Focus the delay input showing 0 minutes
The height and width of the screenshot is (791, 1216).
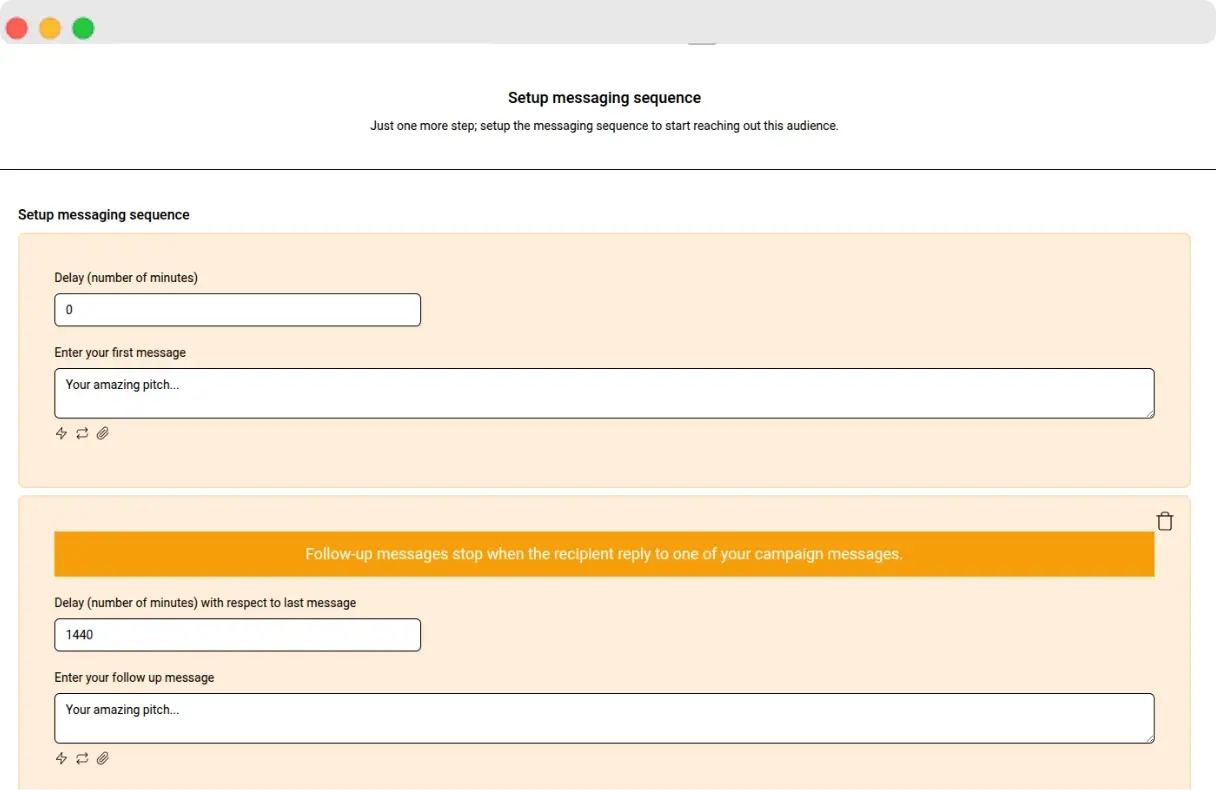237,310
